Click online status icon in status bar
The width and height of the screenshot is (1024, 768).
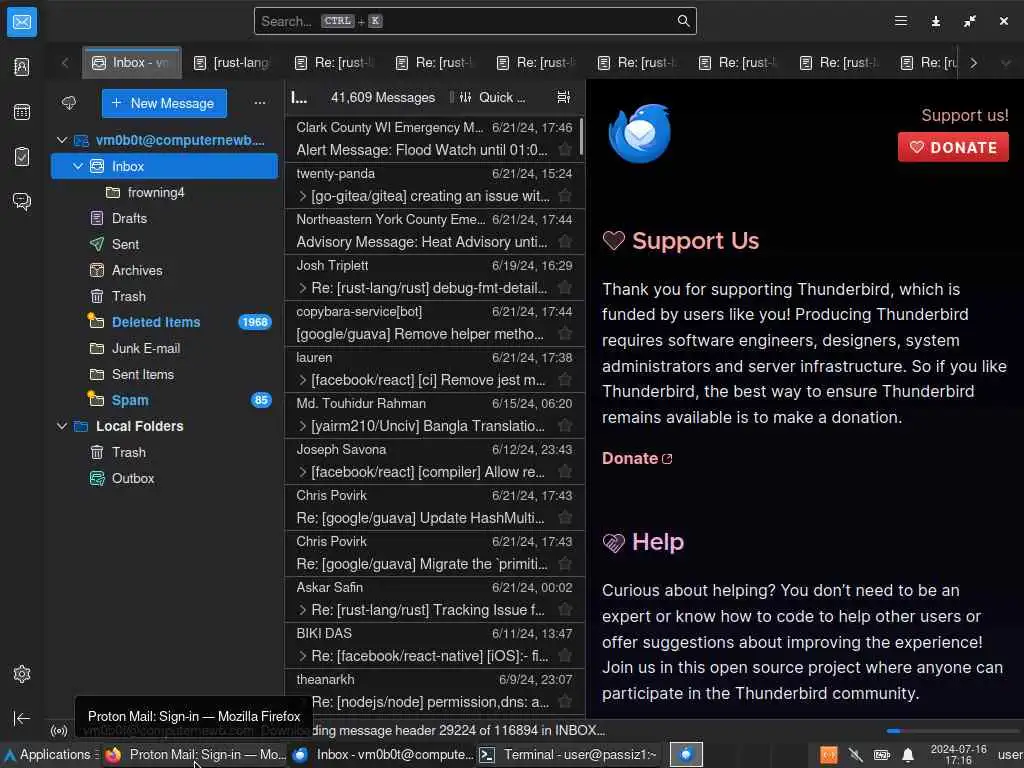pyautogui.click(x=59, y=731)
